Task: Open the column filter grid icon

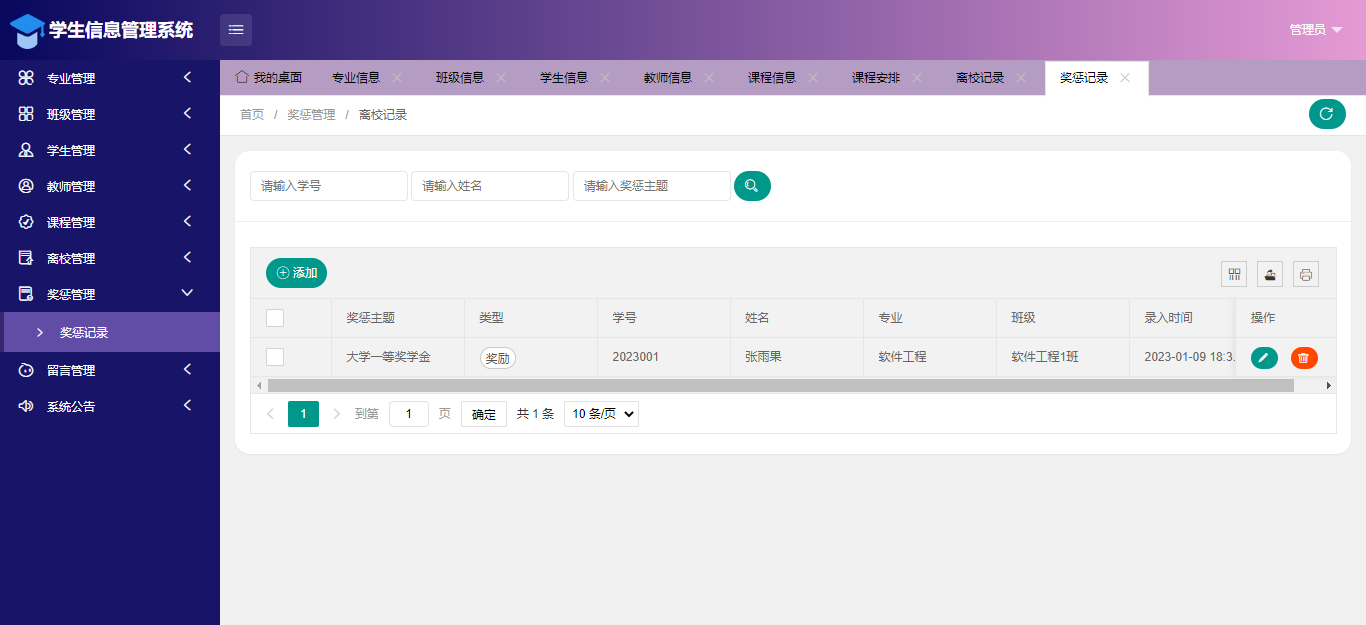Action: 1234,274
